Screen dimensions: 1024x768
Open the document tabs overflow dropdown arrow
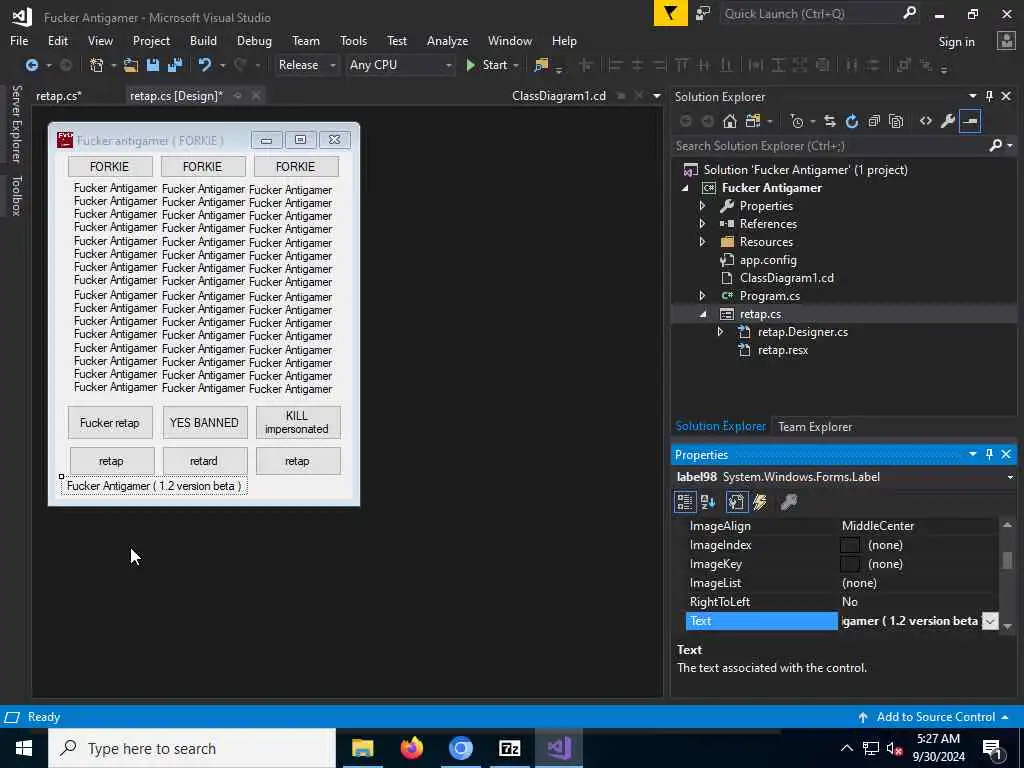pos(656,96)
